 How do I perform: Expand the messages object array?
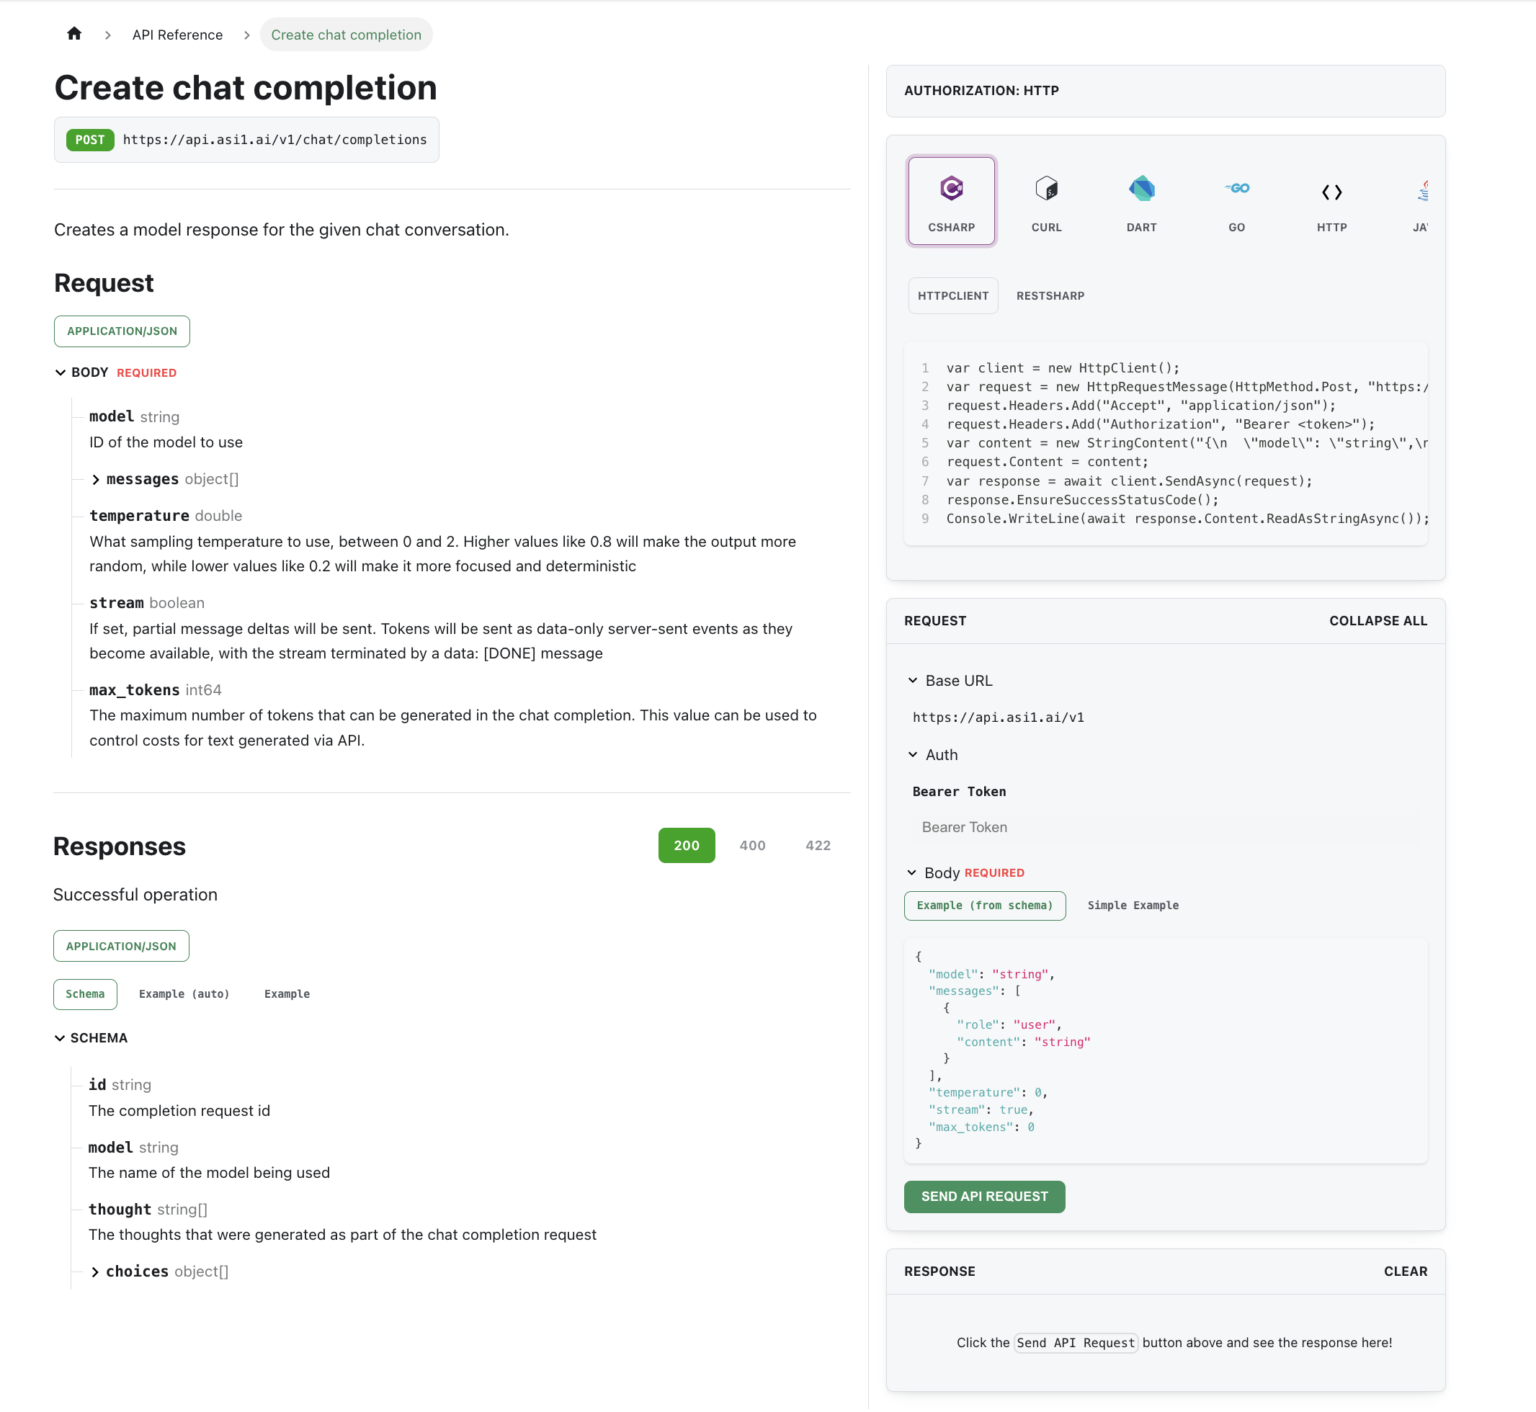96,480
